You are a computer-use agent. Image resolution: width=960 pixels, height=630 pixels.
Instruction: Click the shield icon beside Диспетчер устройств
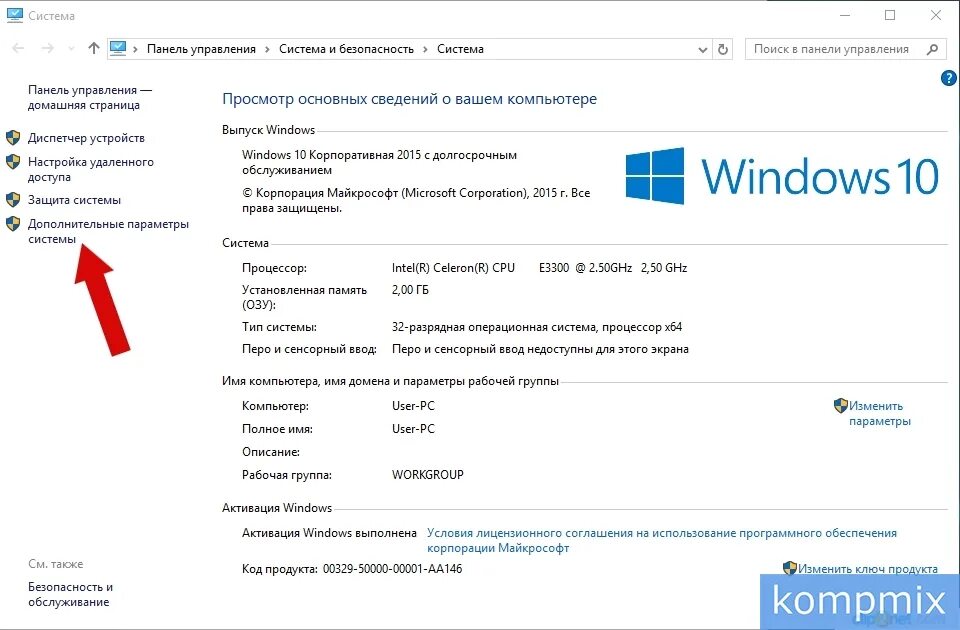point(13,137)
